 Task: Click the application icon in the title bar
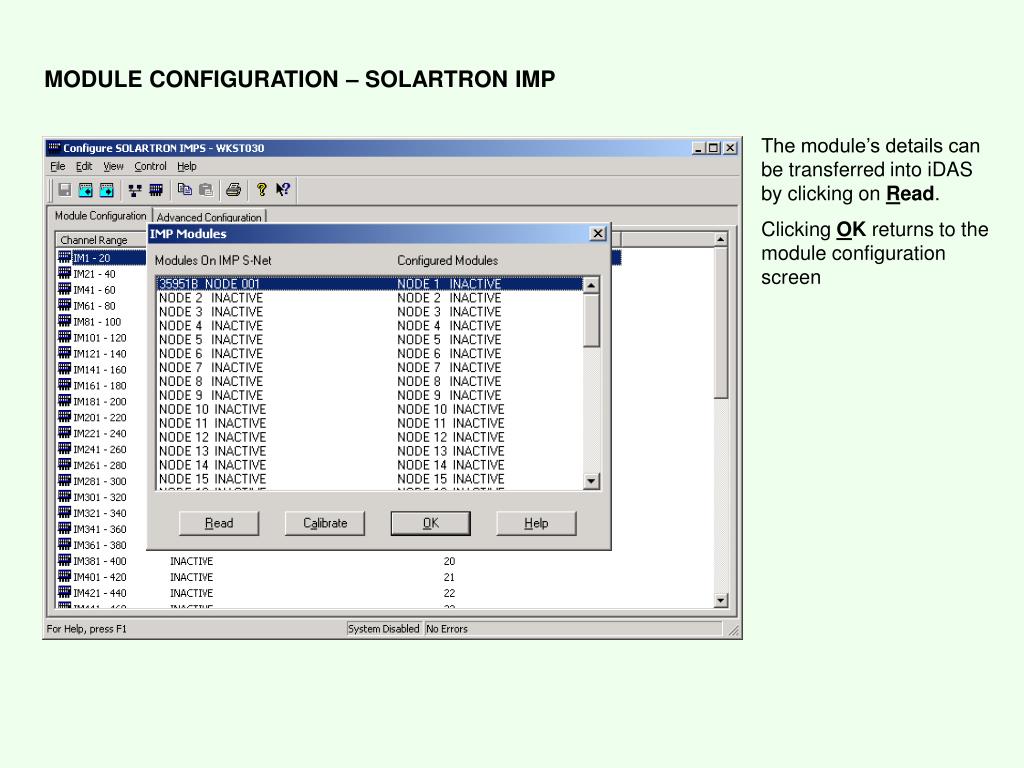point(54,148)
